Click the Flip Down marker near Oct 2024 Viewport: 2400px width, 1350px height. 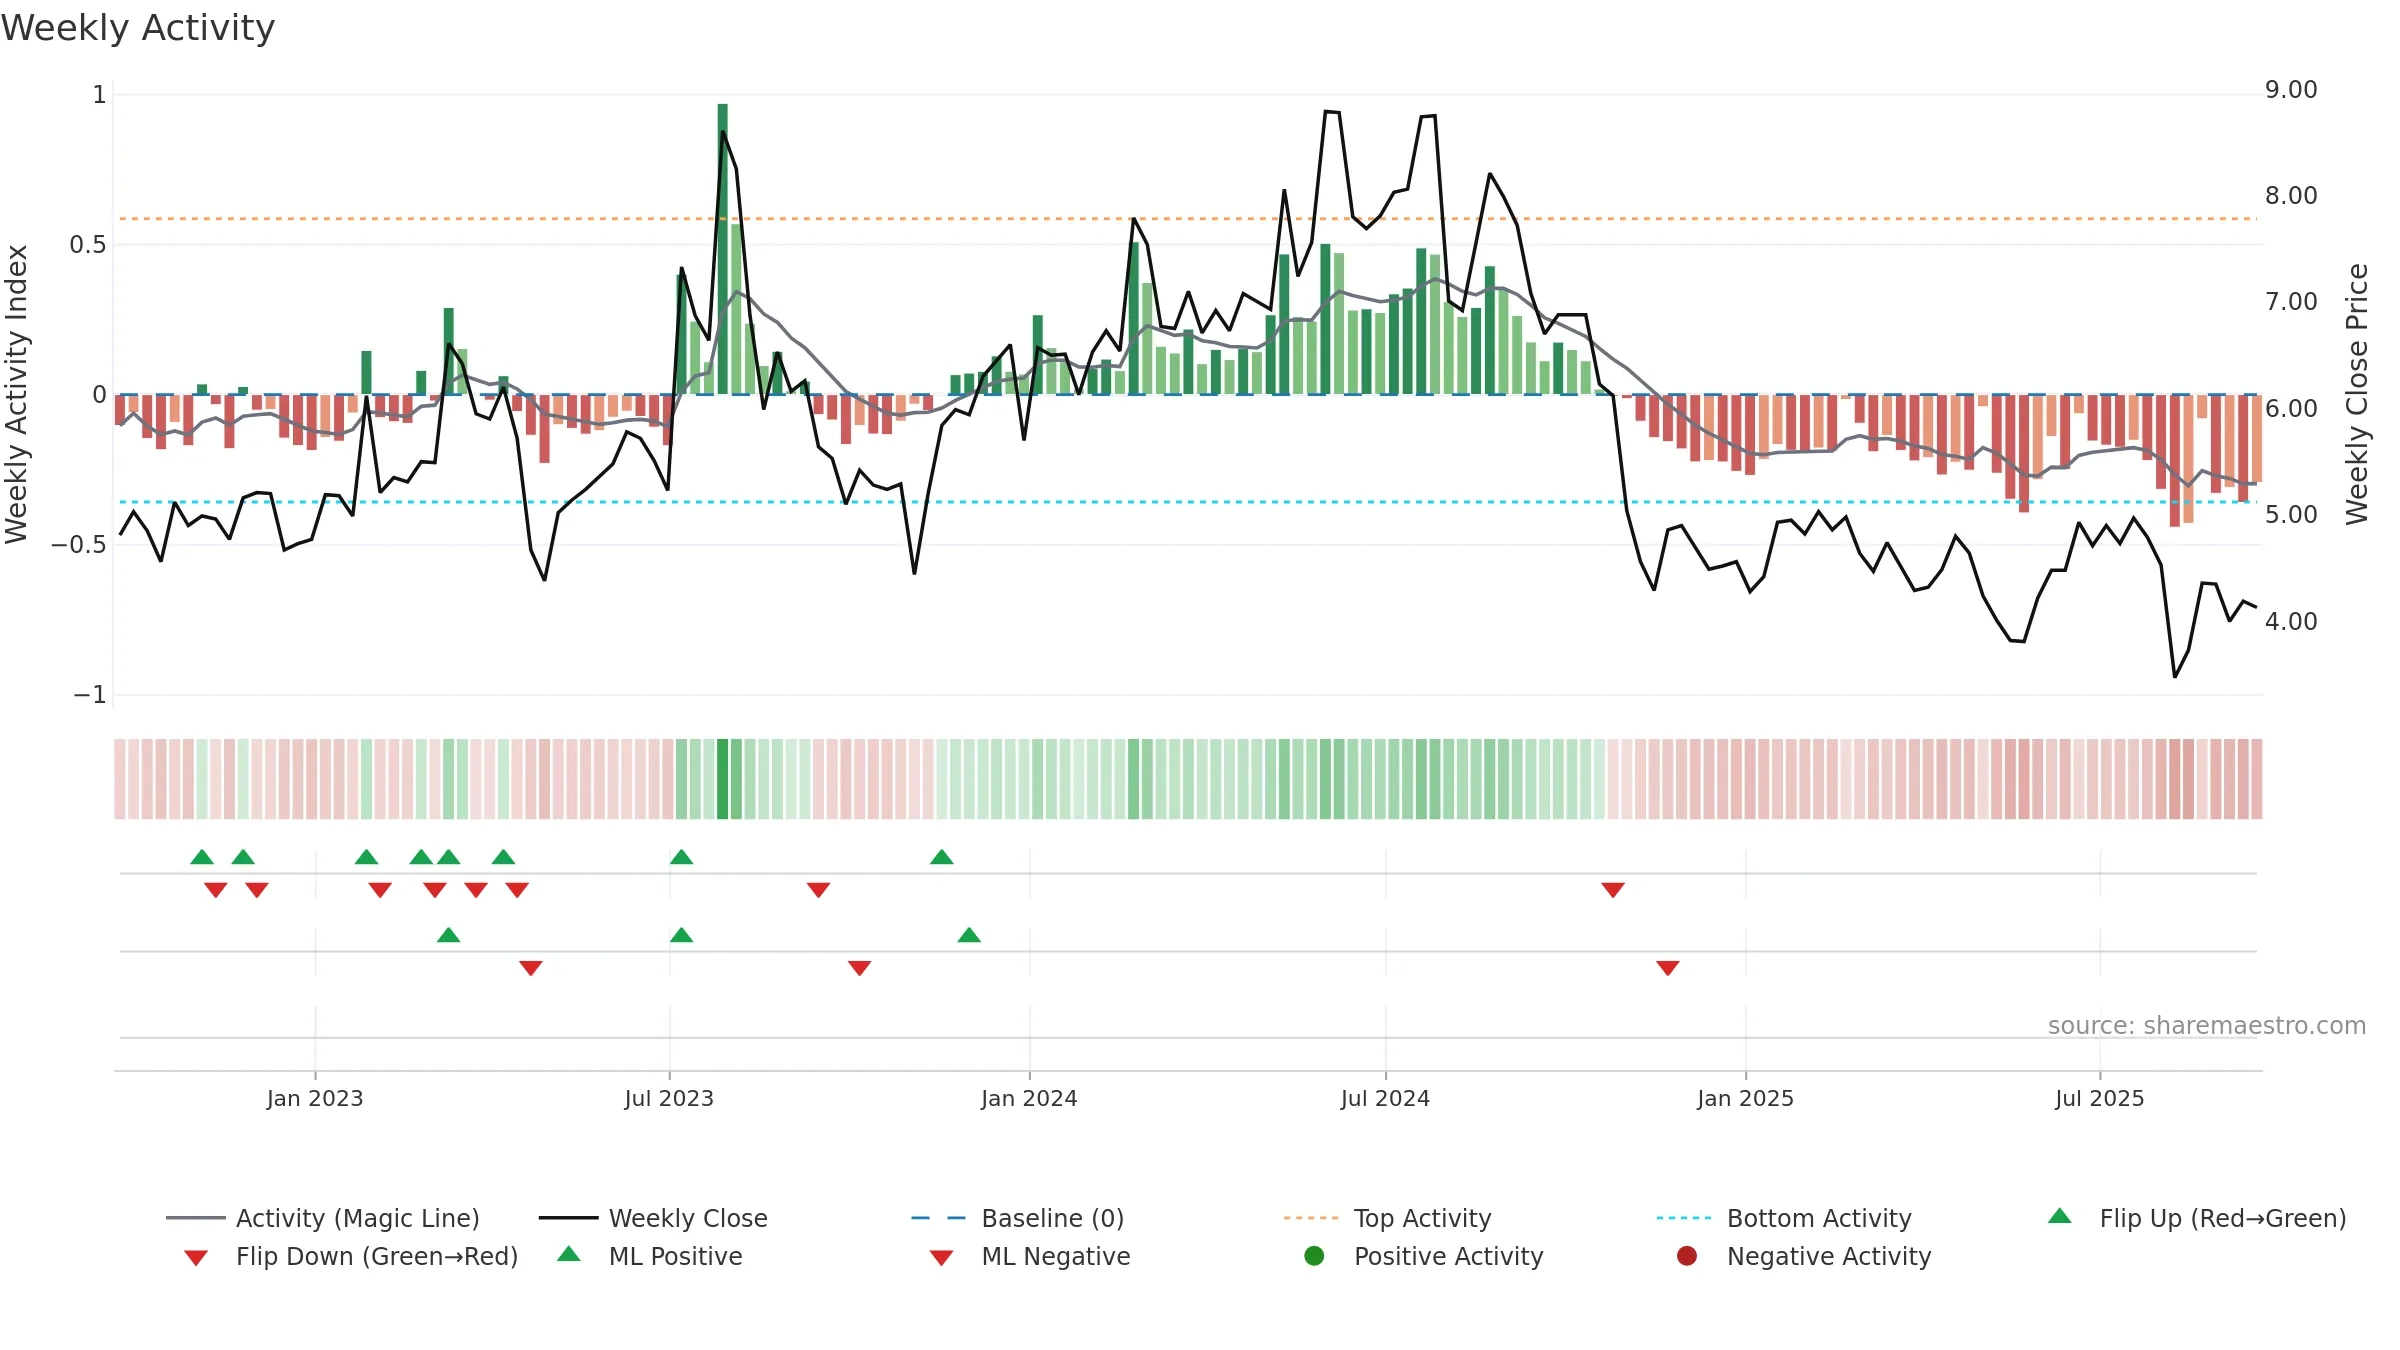(1613, 890)
